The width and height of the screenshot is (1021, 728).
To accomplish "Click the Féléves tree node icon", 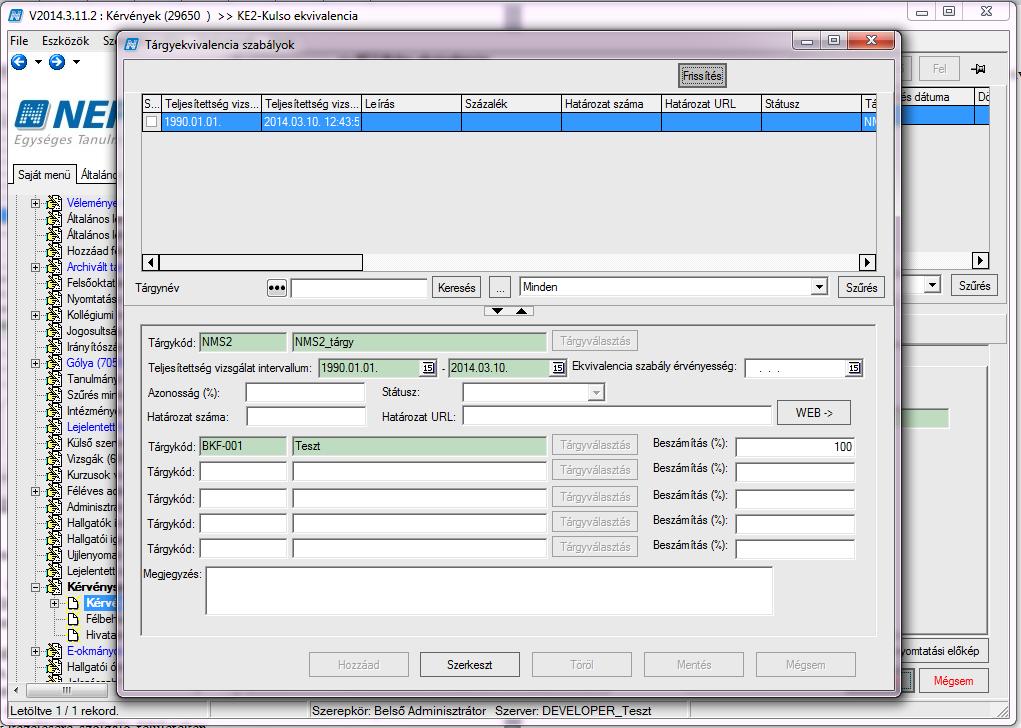I will (x=54, y=491).
